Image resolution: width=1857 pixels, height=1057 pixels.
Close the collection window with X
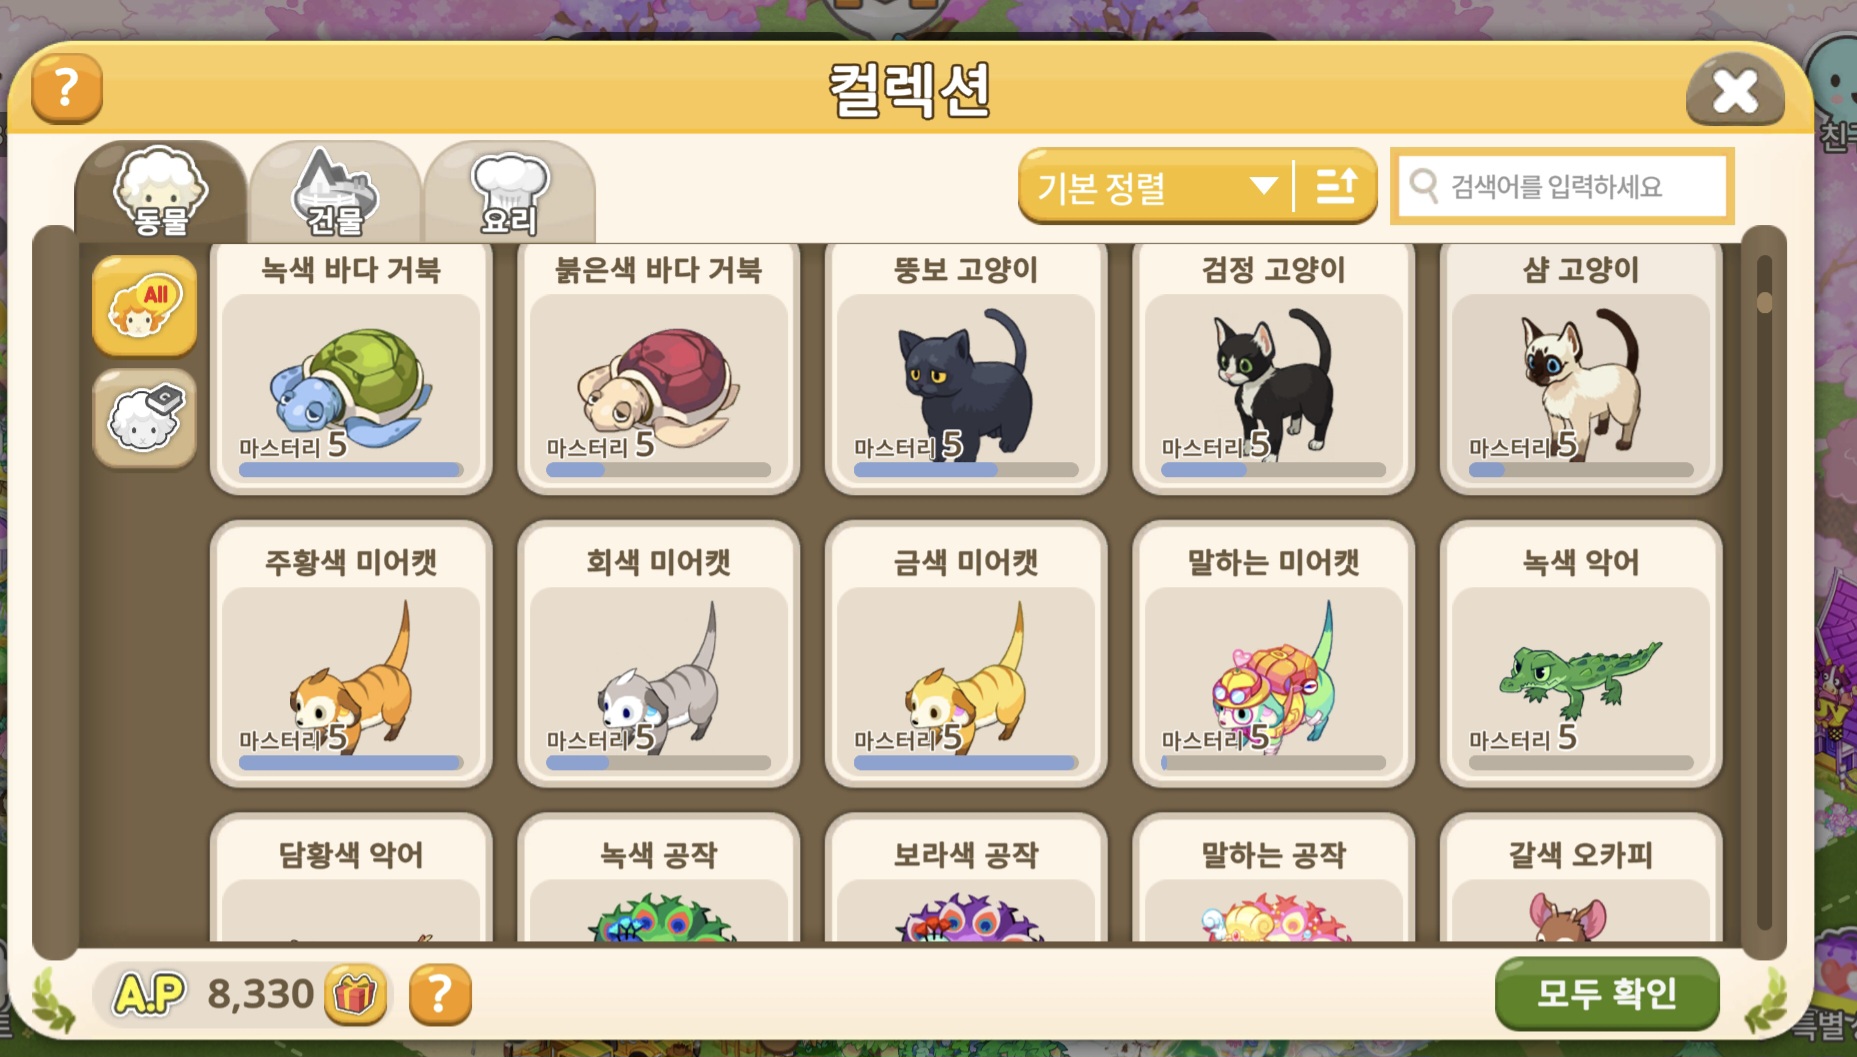click(1735, 91)
